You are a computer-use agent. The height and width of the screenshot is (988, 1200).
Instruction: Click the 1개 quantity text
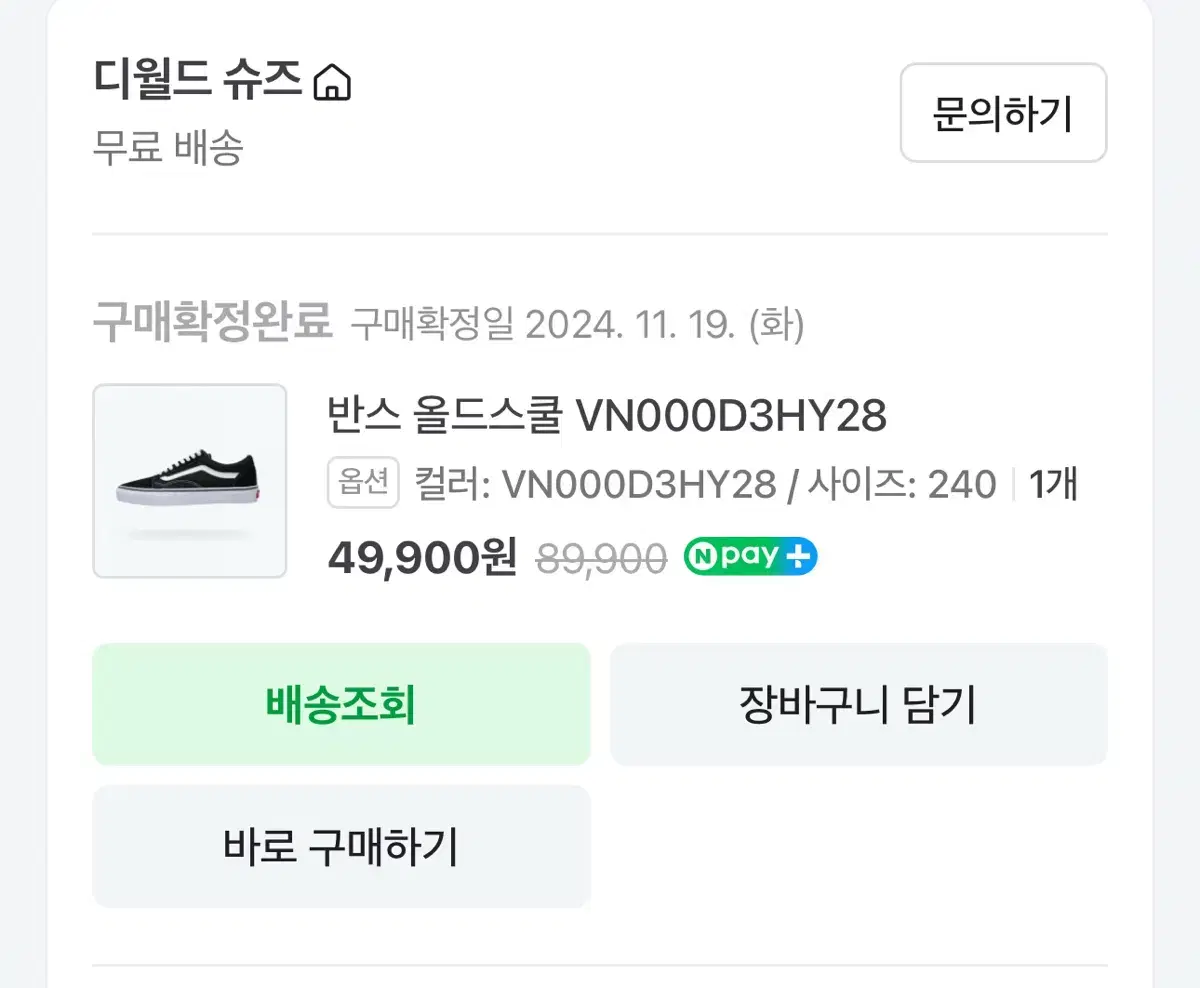tap(1053, 485)
